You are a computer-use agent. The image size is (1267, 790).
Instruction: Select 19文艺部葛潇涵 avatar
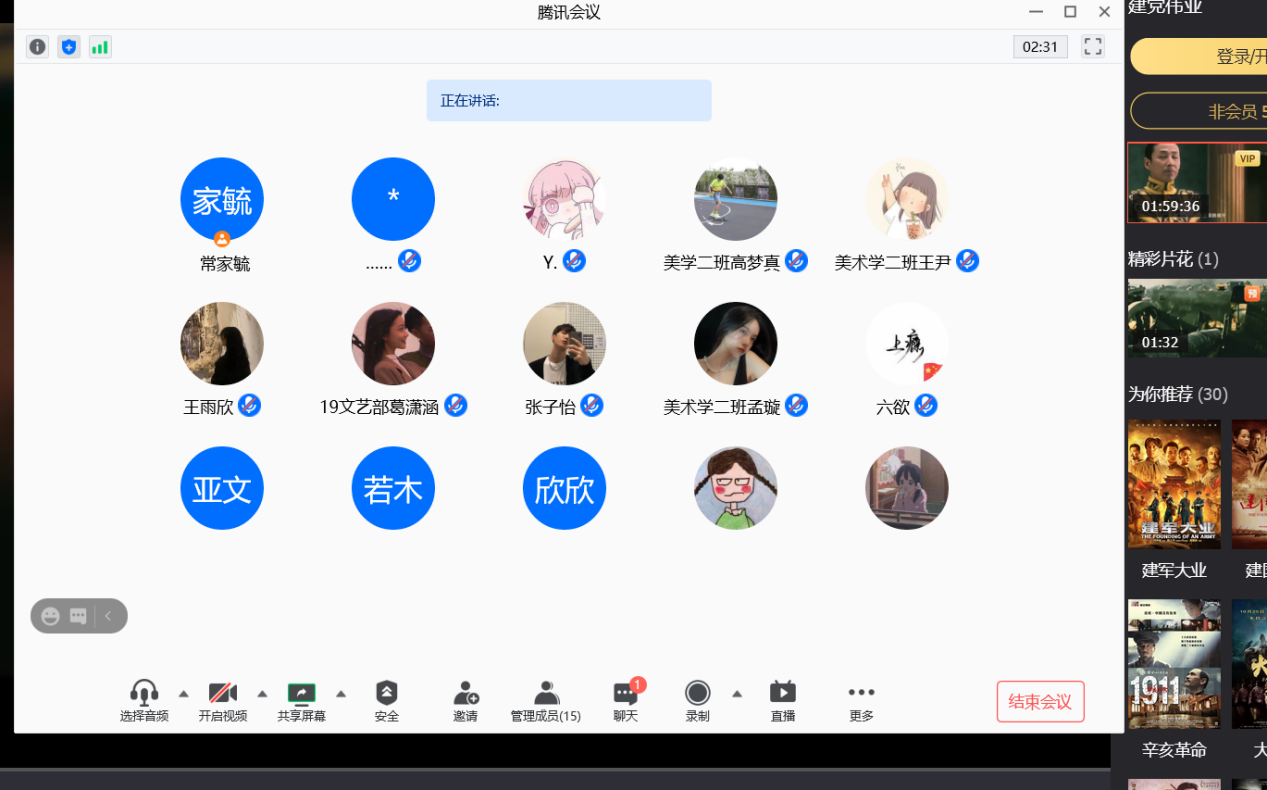[393, 343]
